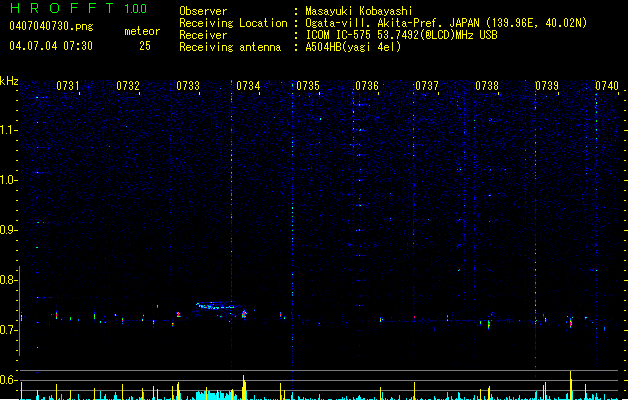The image size is (629, 400).
Task: Click the 0739 time marker
Action: coord(547,86)
